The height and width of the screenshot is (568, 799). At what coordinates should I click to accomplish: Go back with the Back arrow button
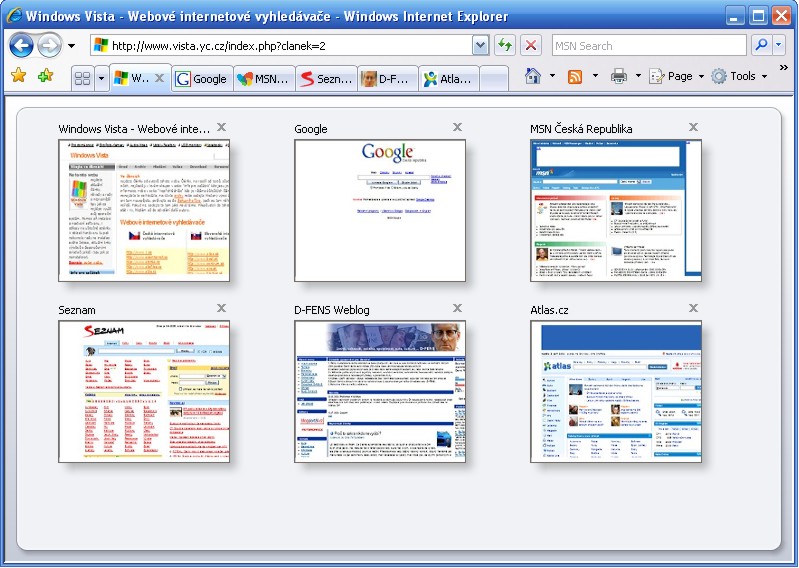pyautogui.click(x=21, y=46)
